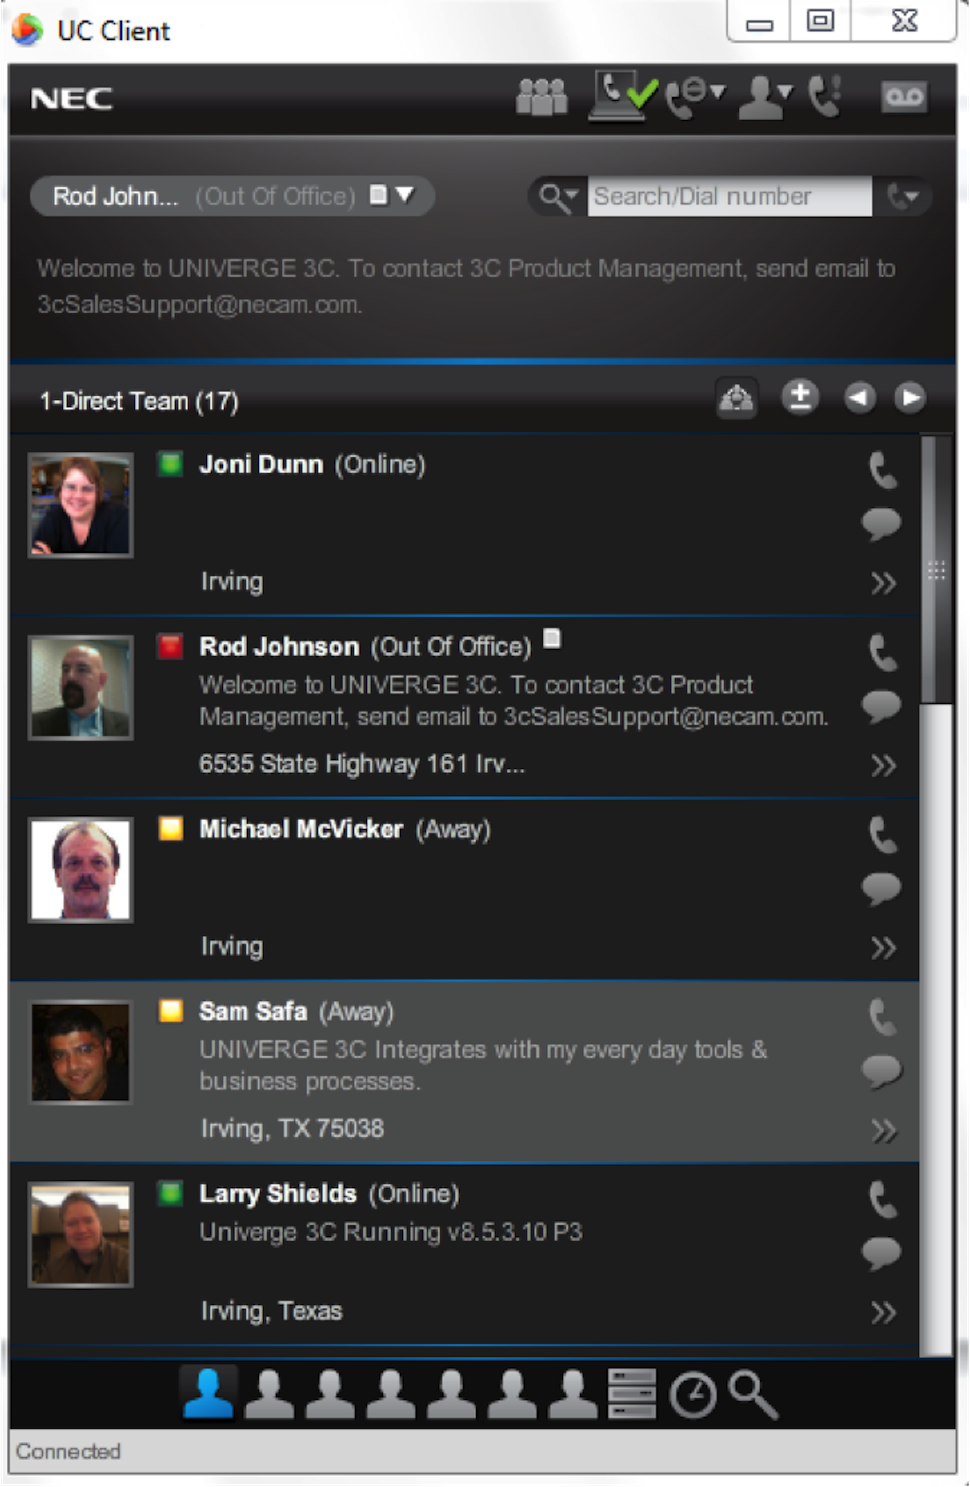Screen dimensions: 970x1487
Task: Switch to the second contact group tab
Action: click(x=270, y=1394)
